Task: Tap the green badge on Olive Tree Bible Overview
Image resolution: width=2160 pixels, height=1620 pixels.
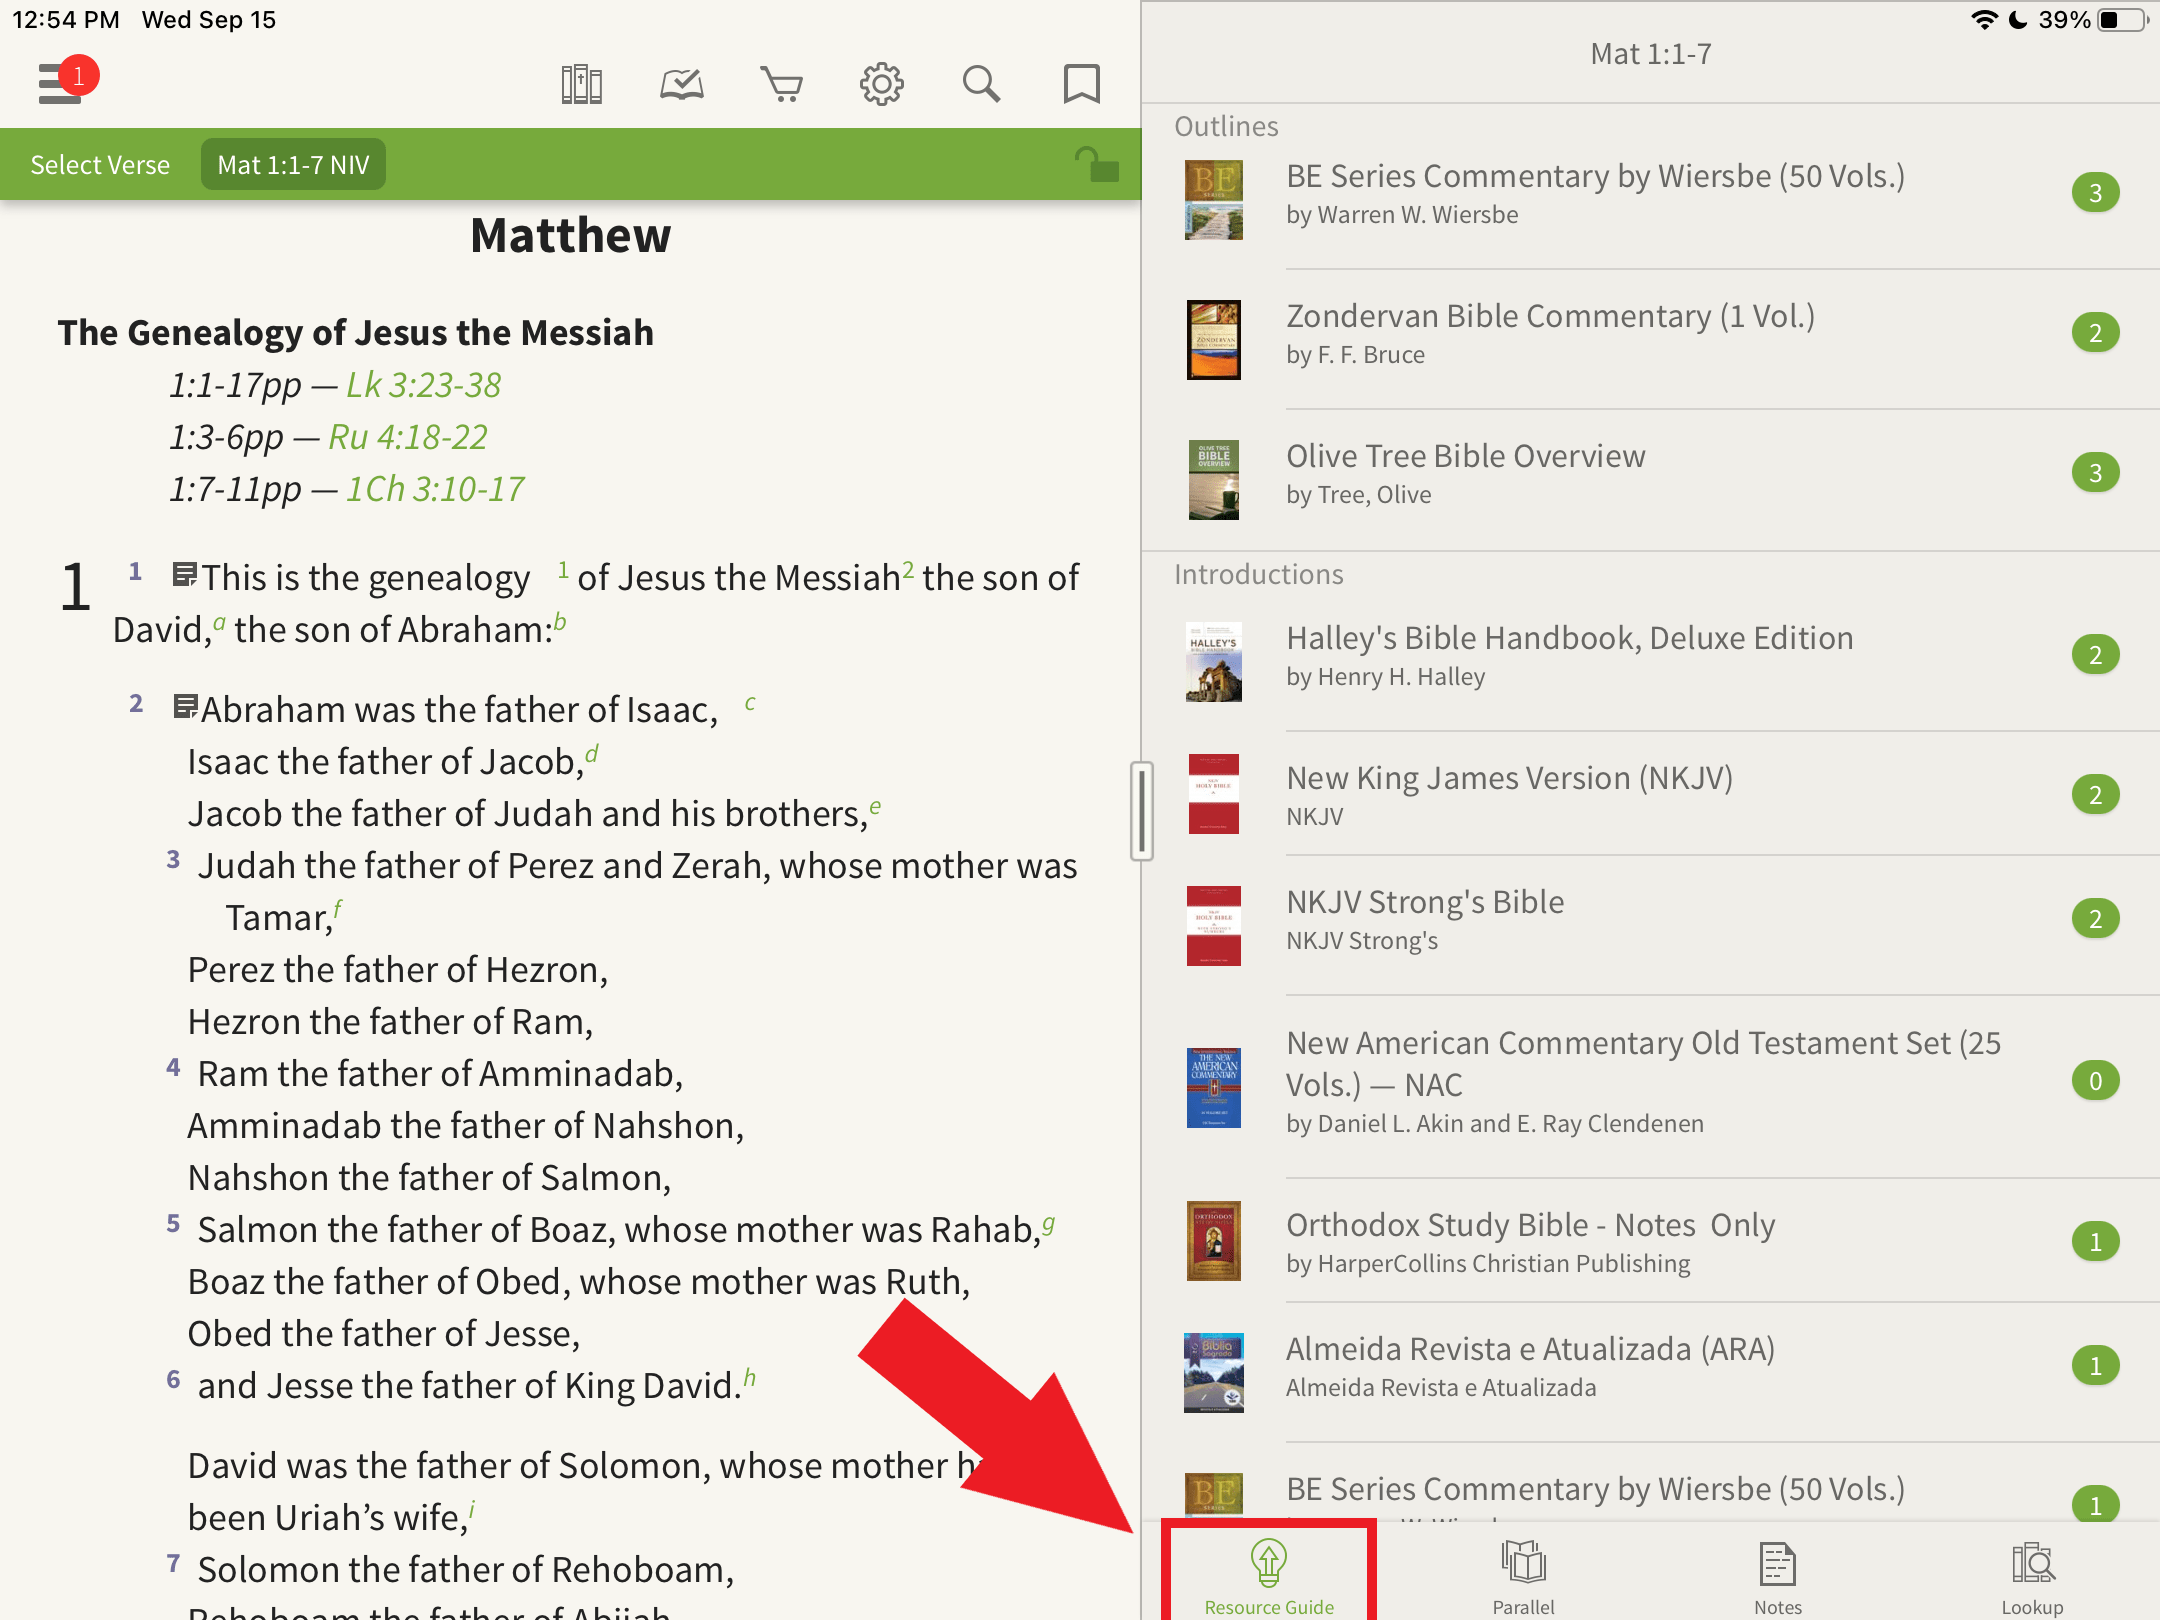Action: pyautogui.click(x=2097, y=473)
